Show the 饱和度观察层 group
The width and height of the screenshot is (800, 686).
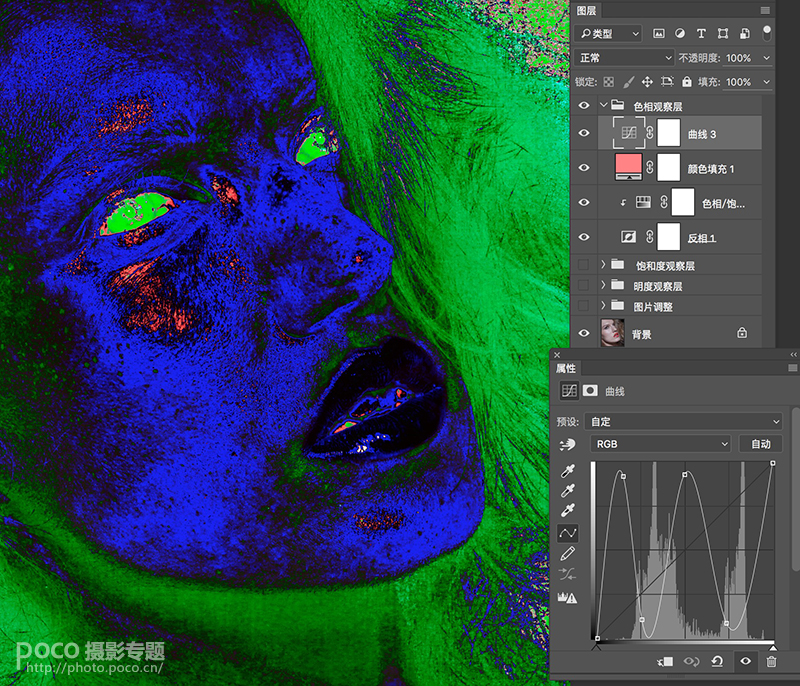tap(584, 265)
